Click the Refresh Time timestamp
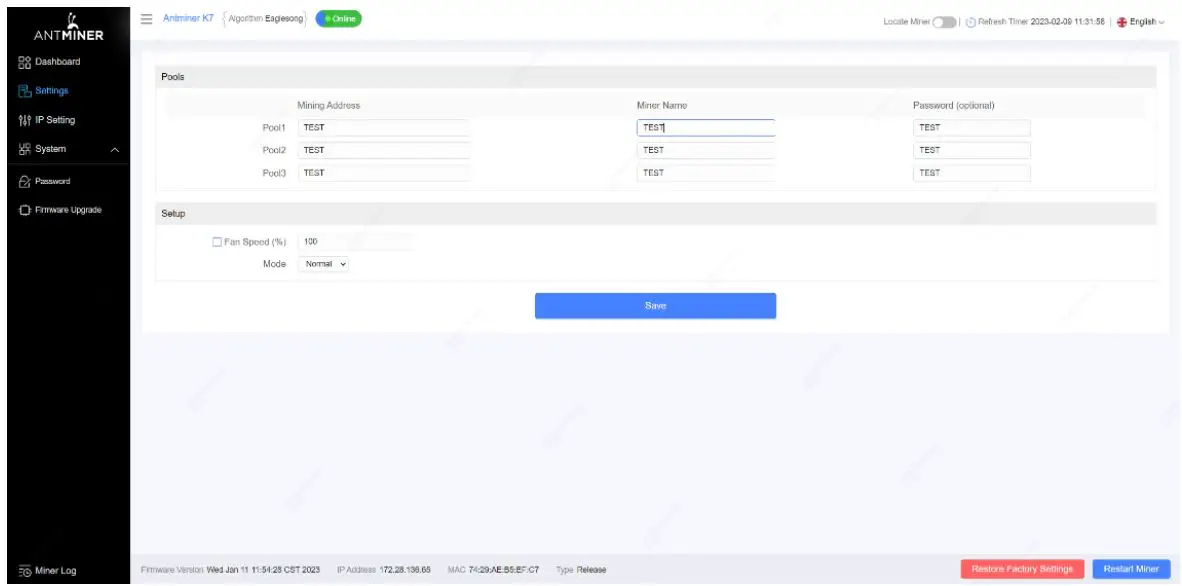 coord(1067,22)
